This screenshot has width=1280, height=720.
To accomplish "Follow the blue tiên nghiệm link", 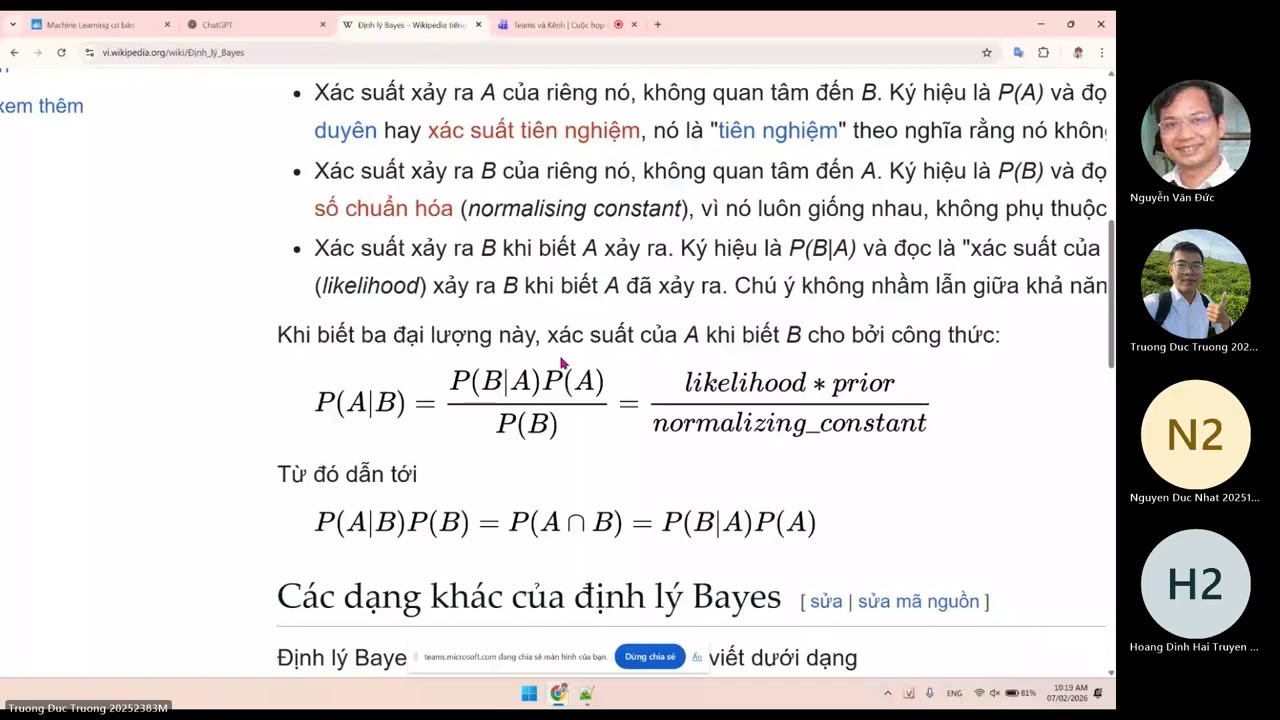I will [777, 131].
